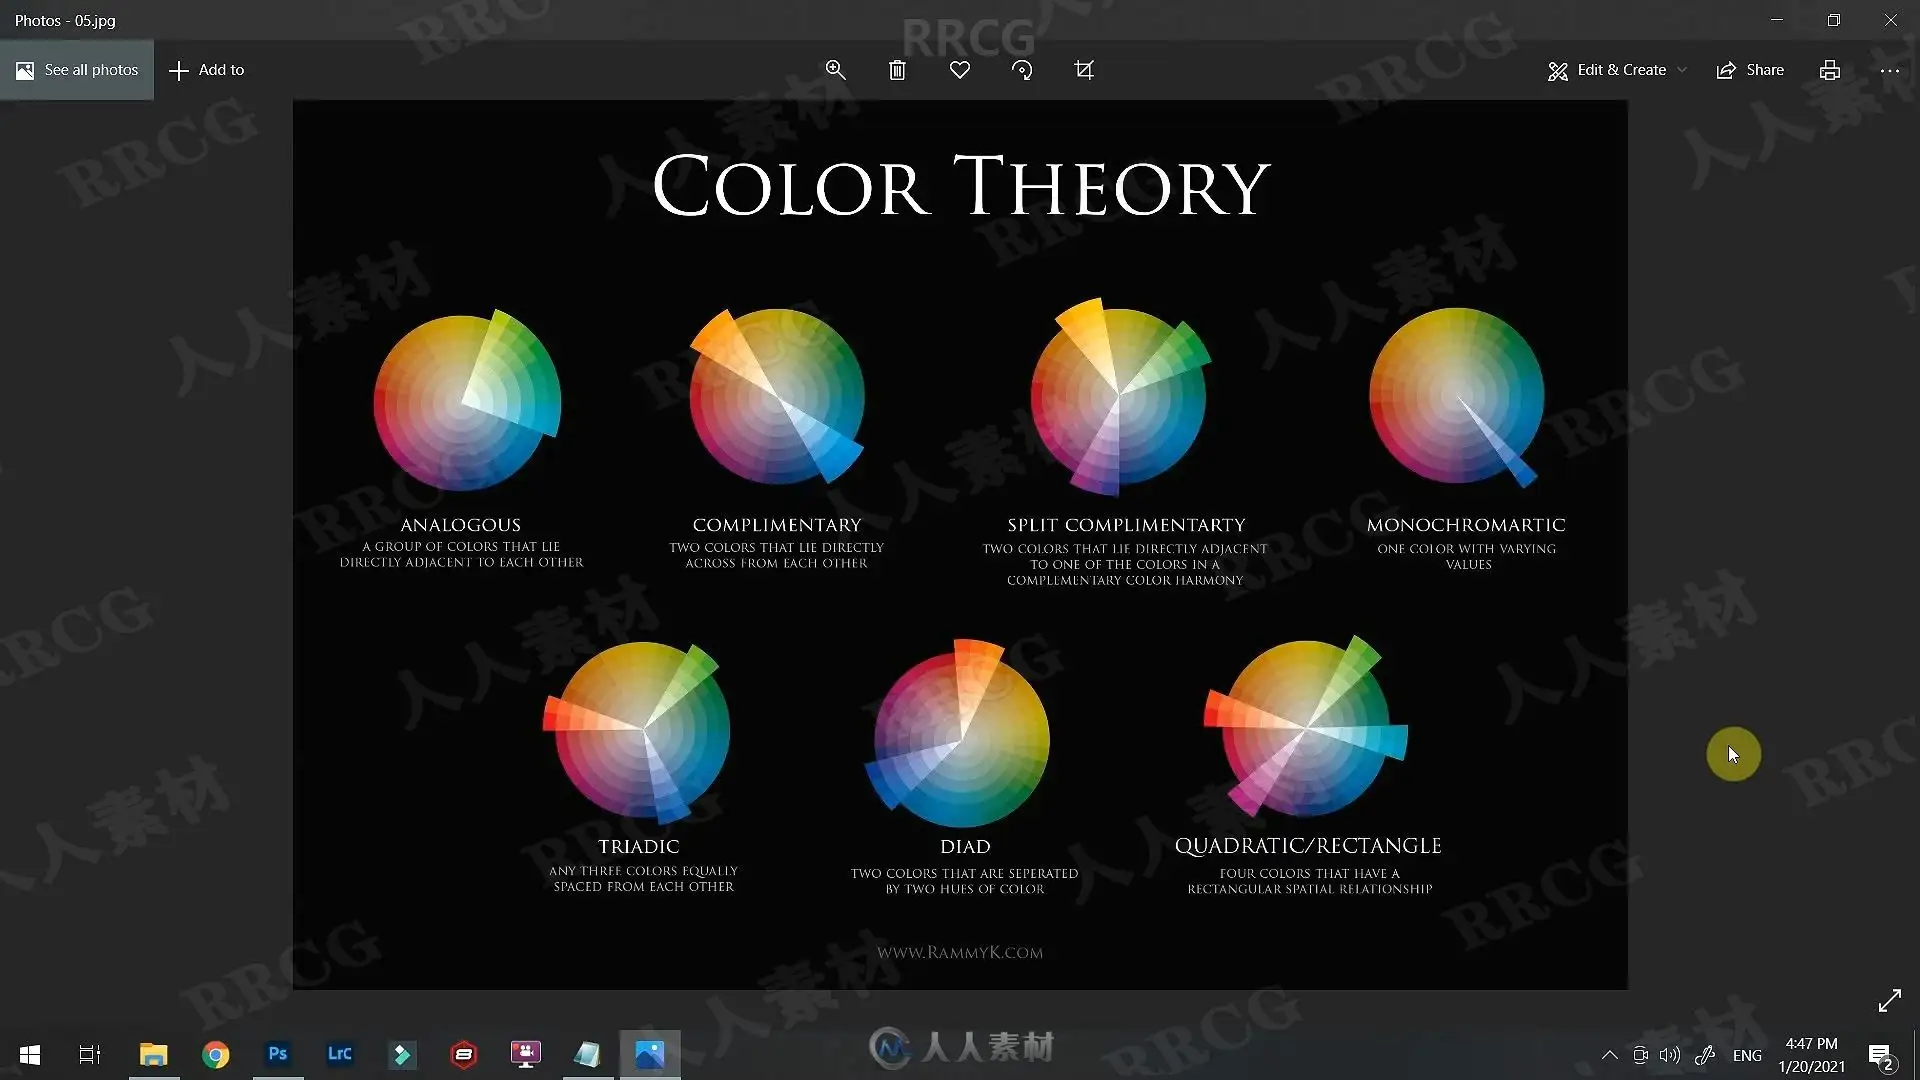The image size is (1920, 1080).
Task: Expand the Edit & Create dropdown
Action: 1617,70
